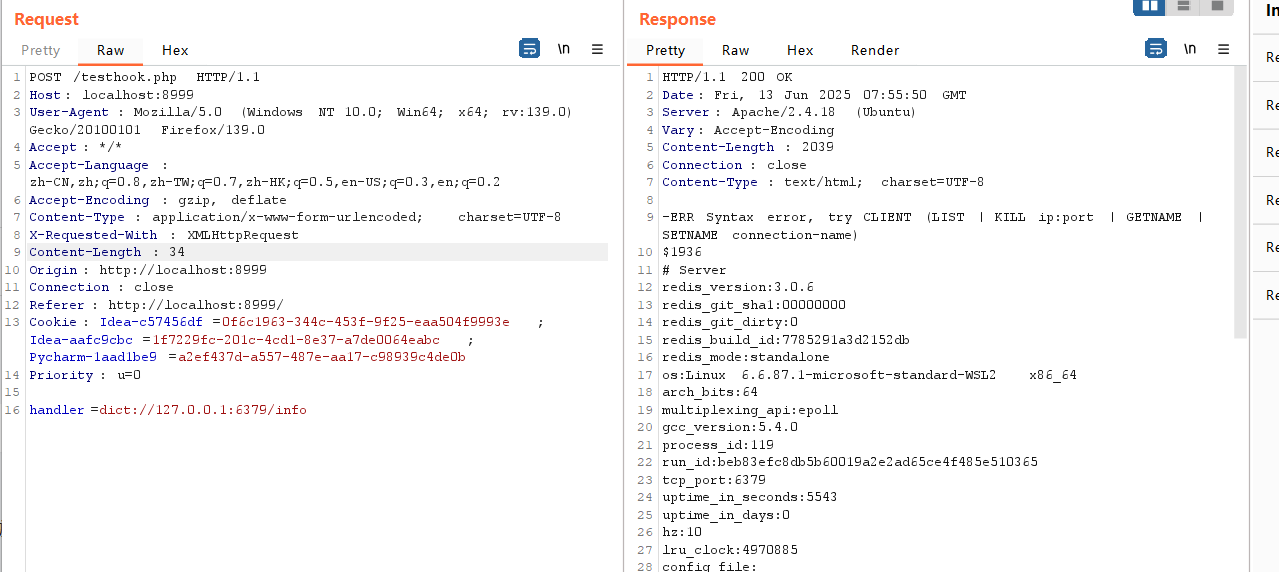This screenshot has height=572, width=1279.
Task: Show non-printable chars (\n) in Response
Action: 1190,49
